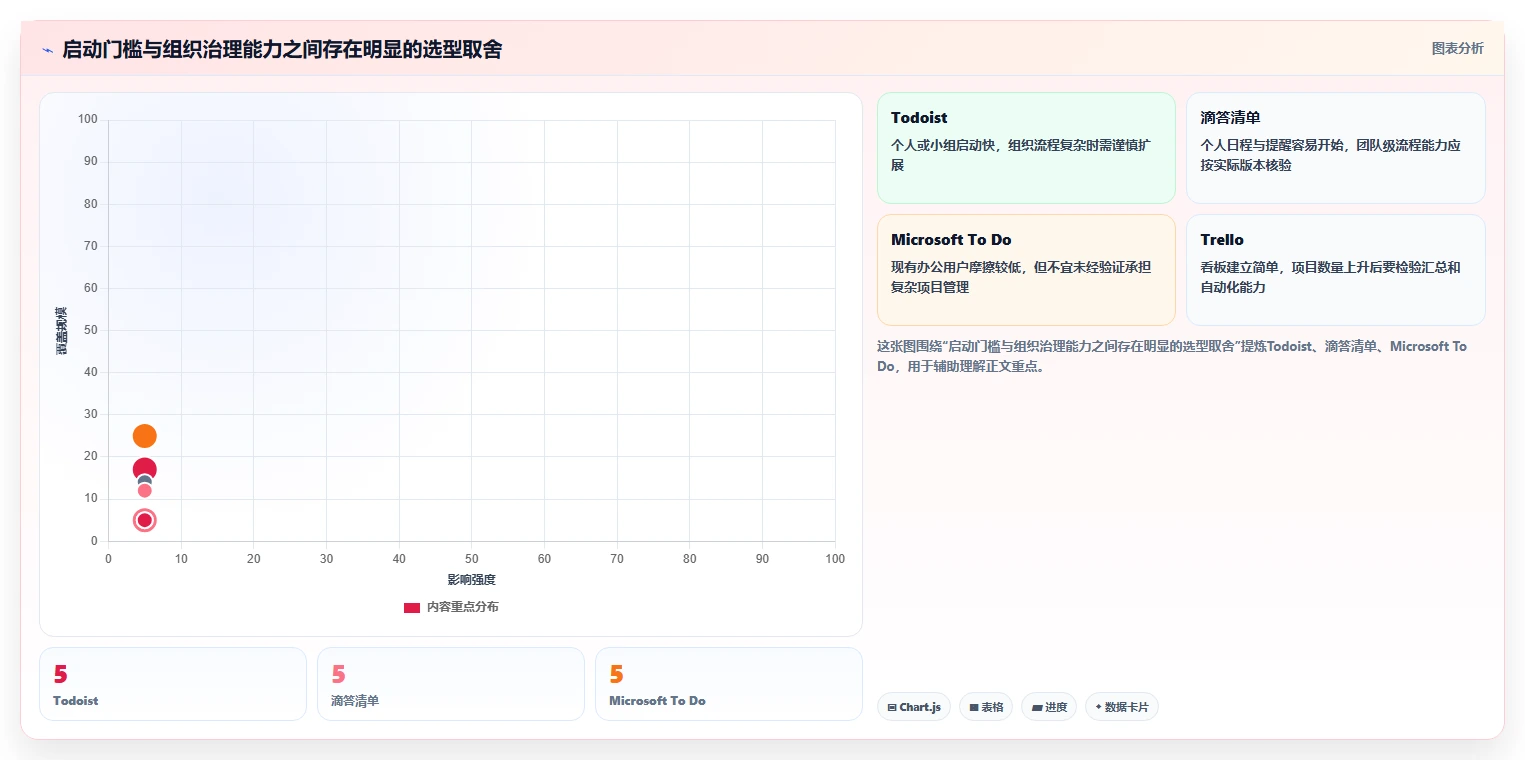Click the y-axis tick label 100
The image size is (1525, 760).
tap(87, 120)
